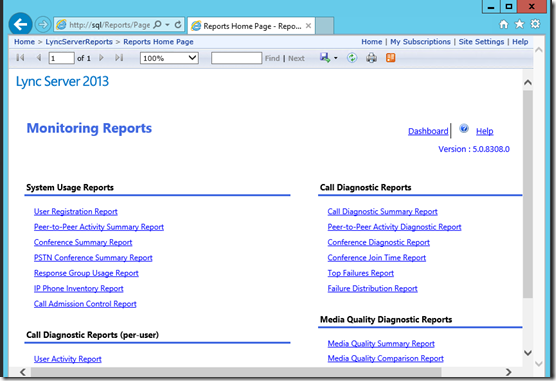Open Conference Diagnostic Report

(379, 242)
